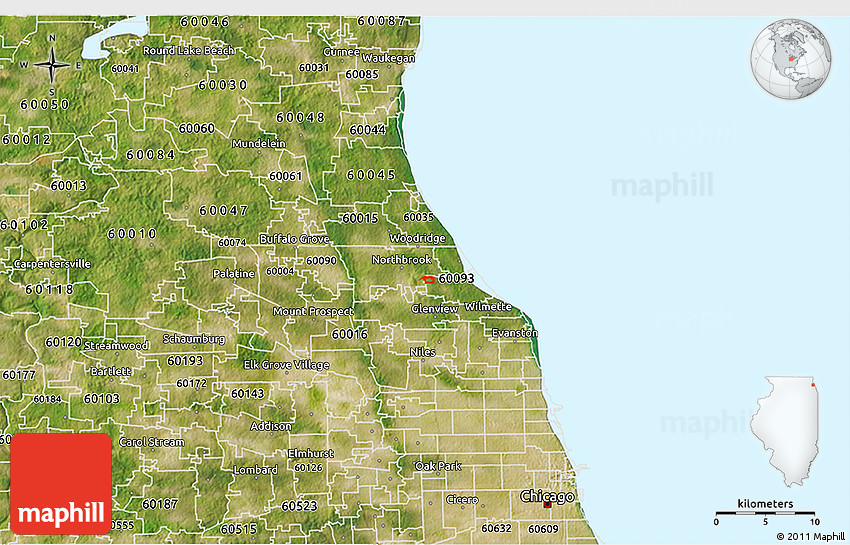
Task: Select the Chicago city label
Action: (x=547, y=496)
